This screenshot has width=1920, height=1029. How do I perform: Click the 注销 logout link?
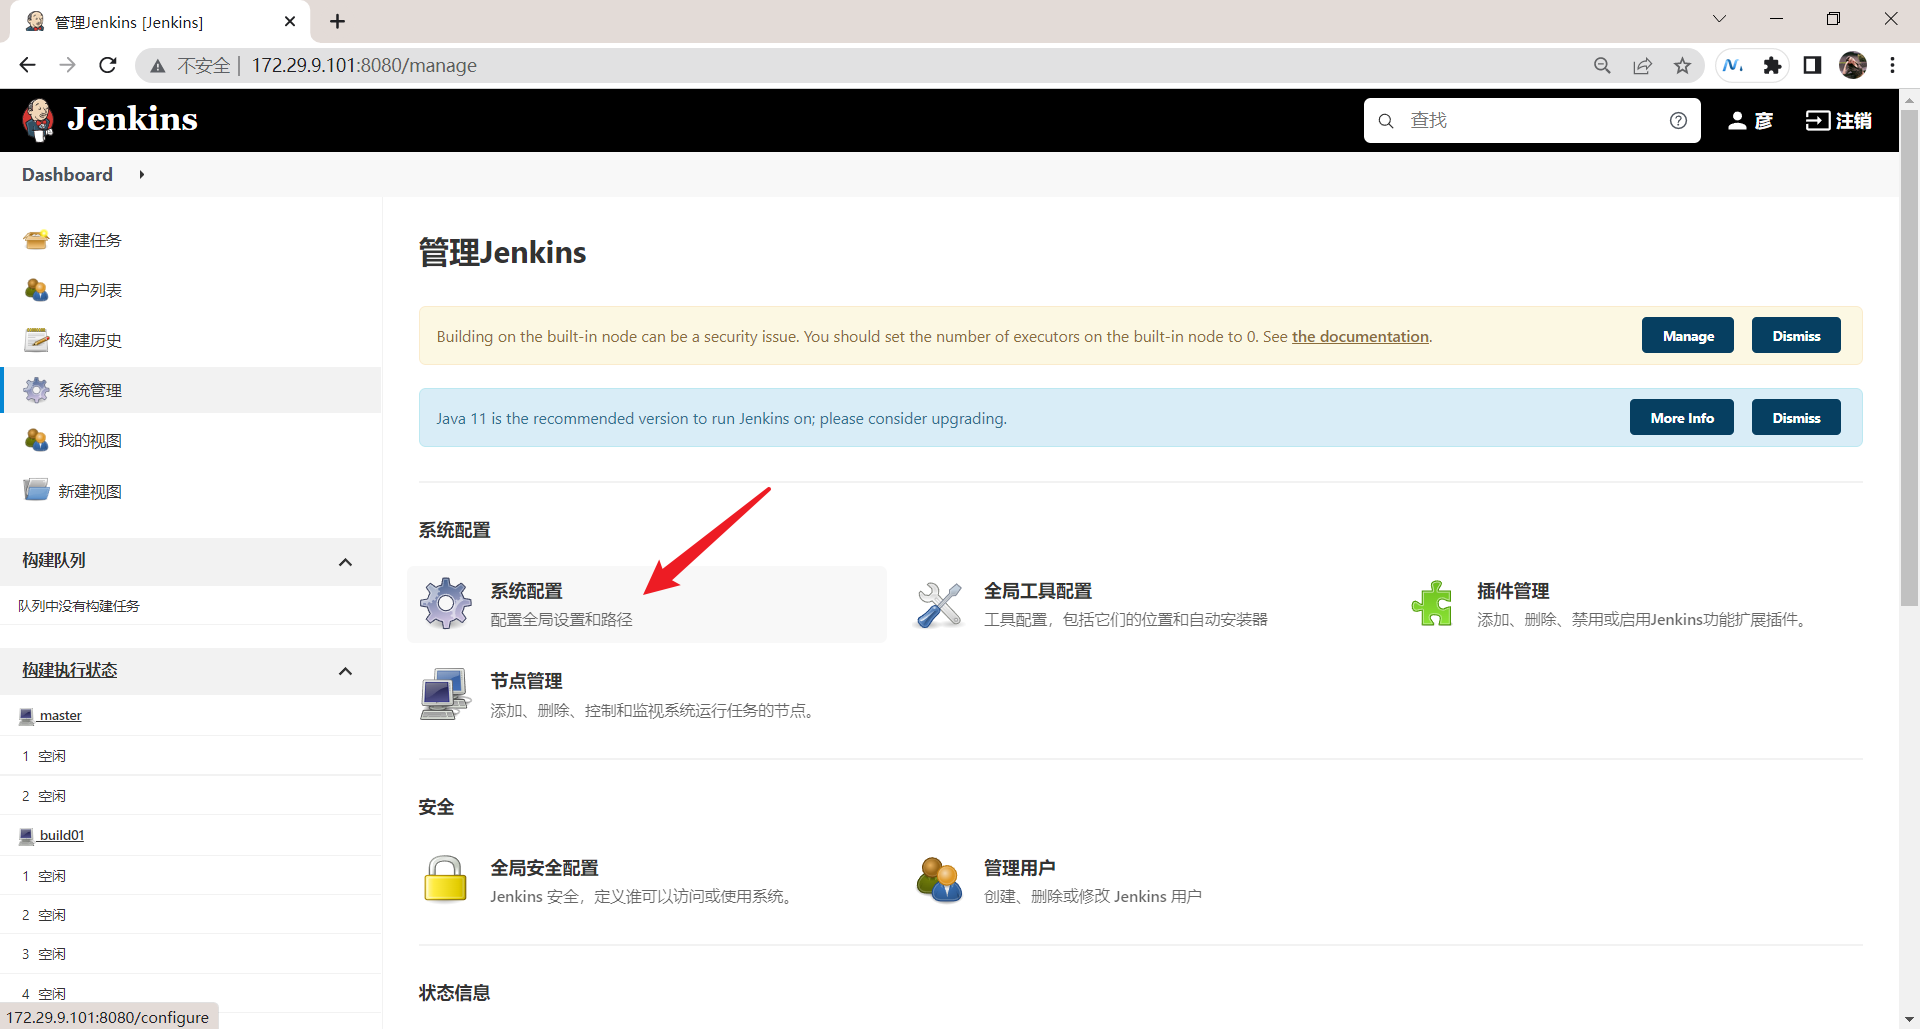(1838, 121)
